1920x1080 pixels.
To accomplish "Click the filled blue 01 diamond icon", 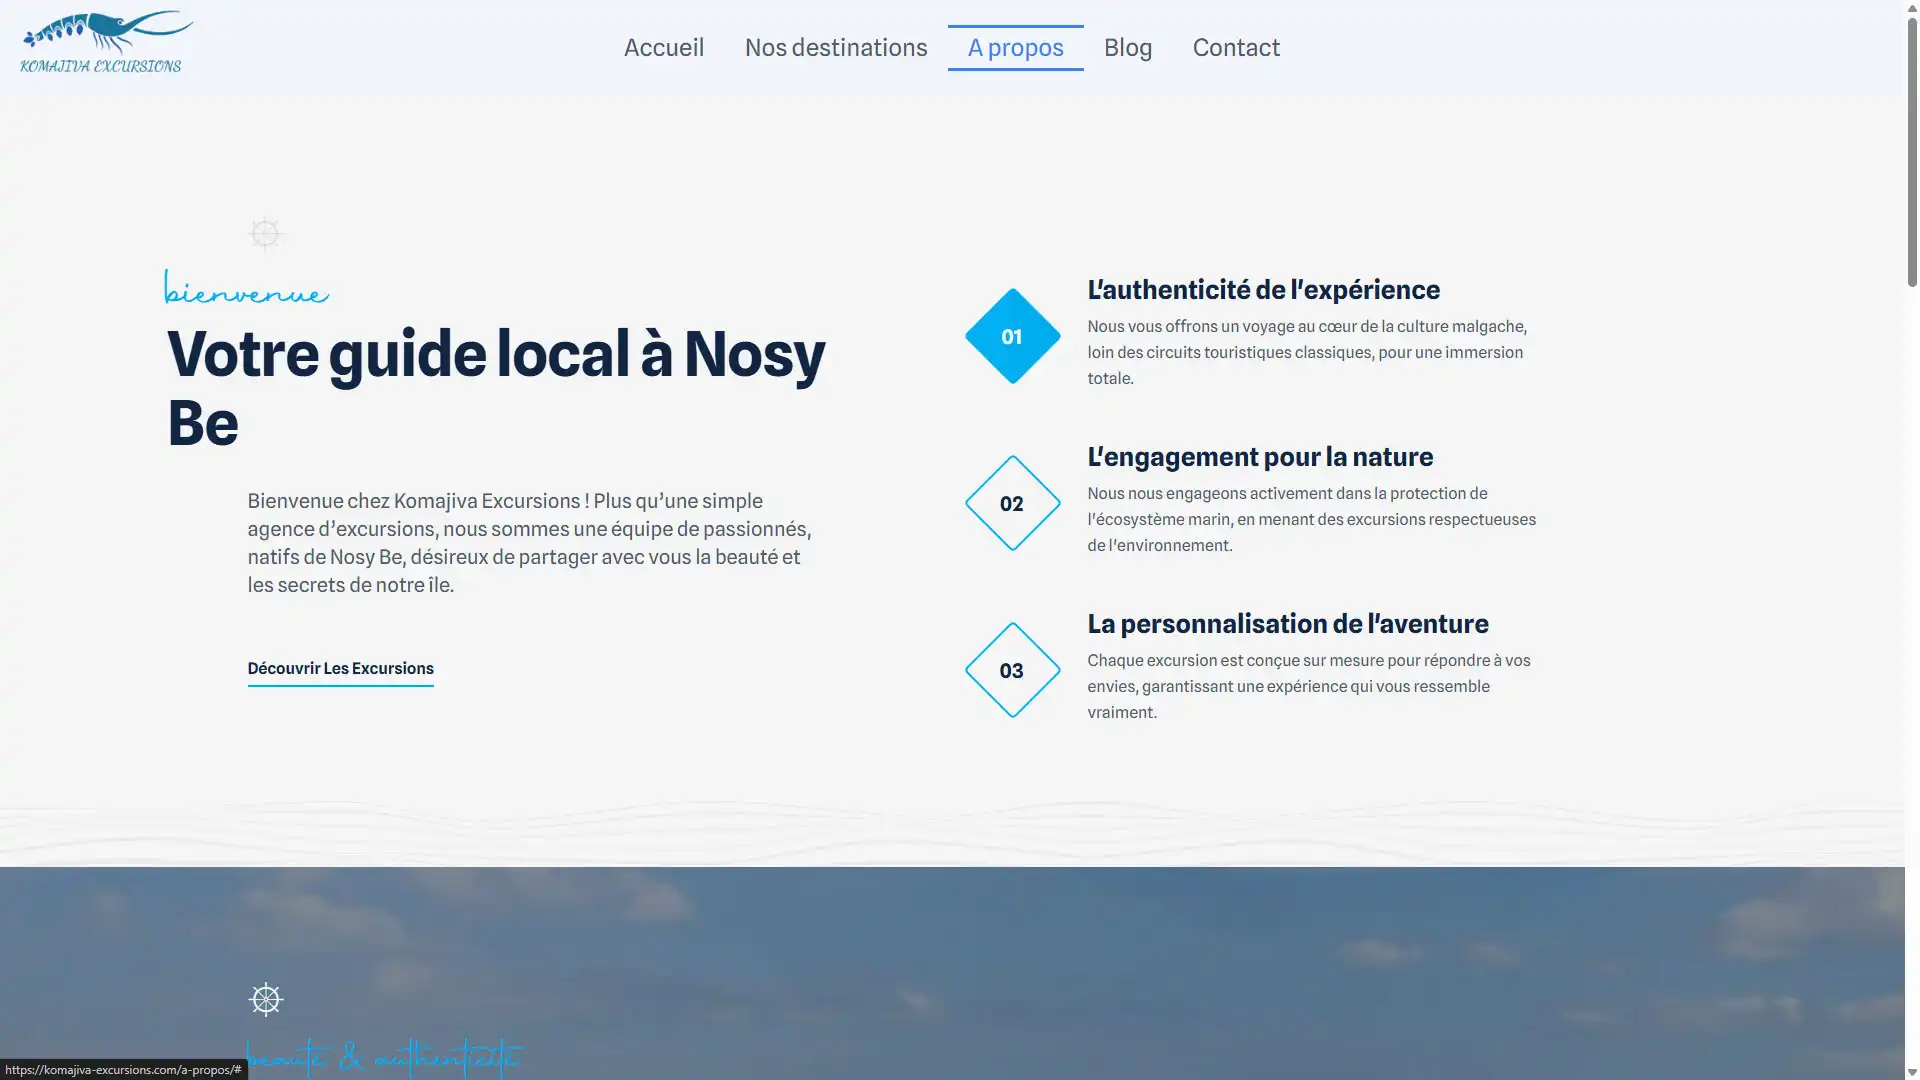I will pyautogui.click(x=1012, y=337).
